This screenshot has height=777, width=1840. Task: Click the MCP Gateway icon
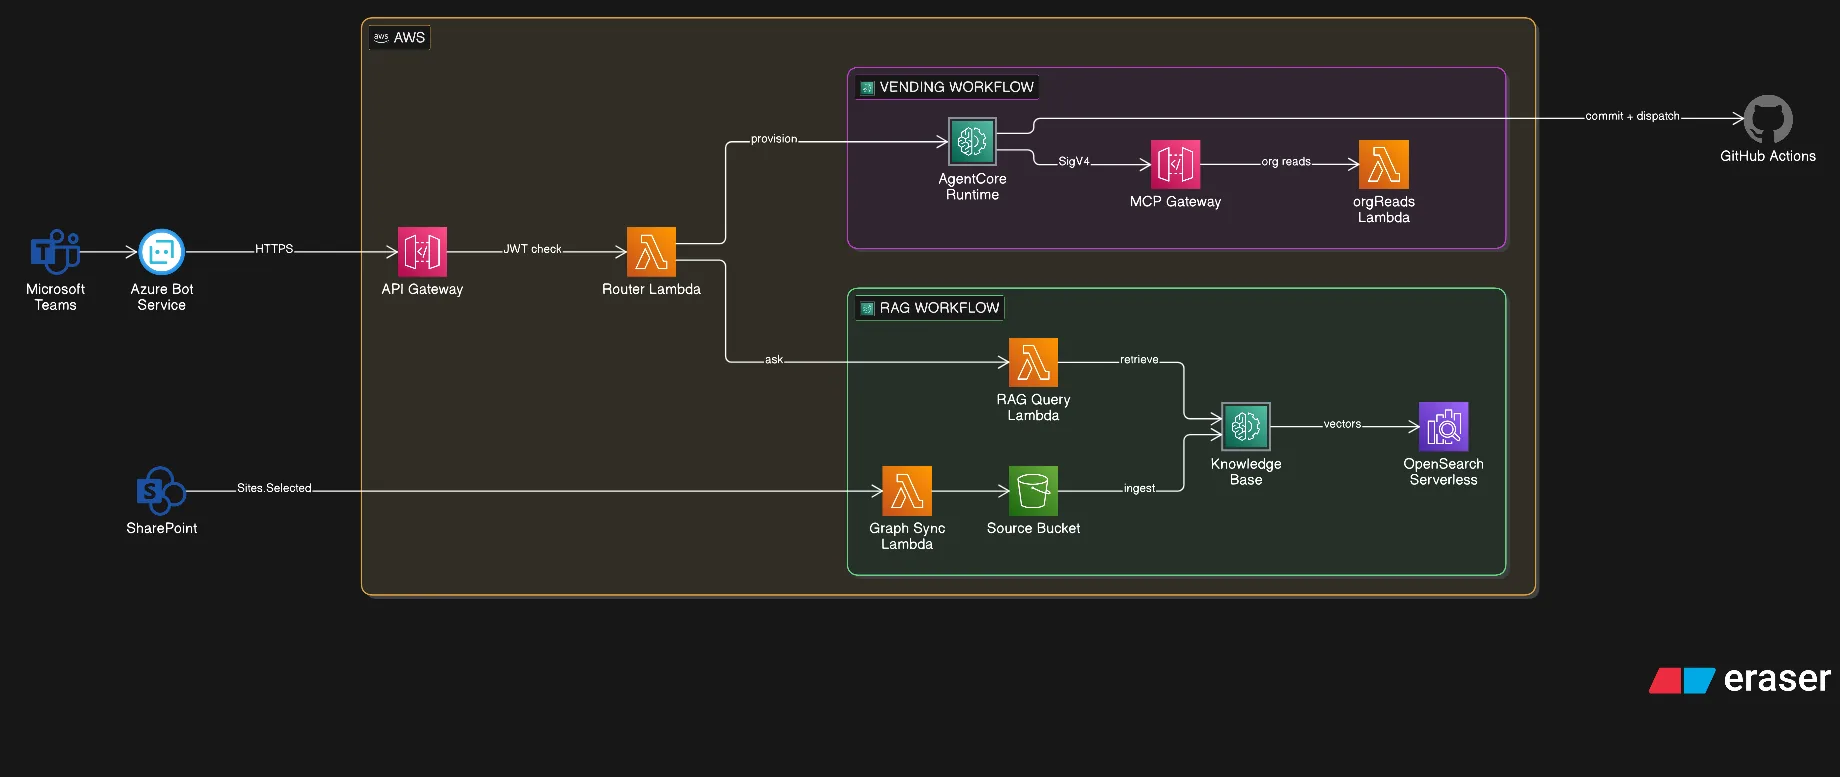pyautogui.click(x=1176, y=164)
